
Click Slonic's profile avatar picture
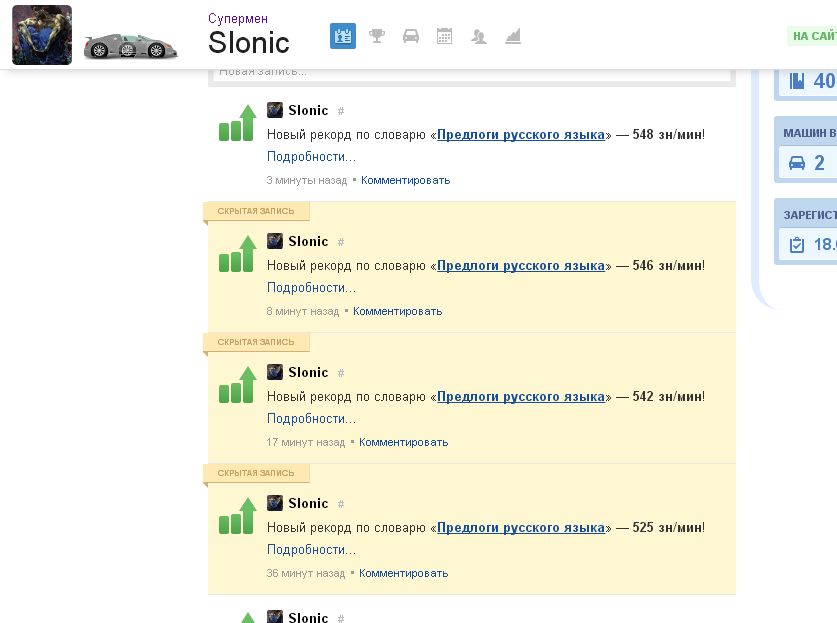[42, 35]
